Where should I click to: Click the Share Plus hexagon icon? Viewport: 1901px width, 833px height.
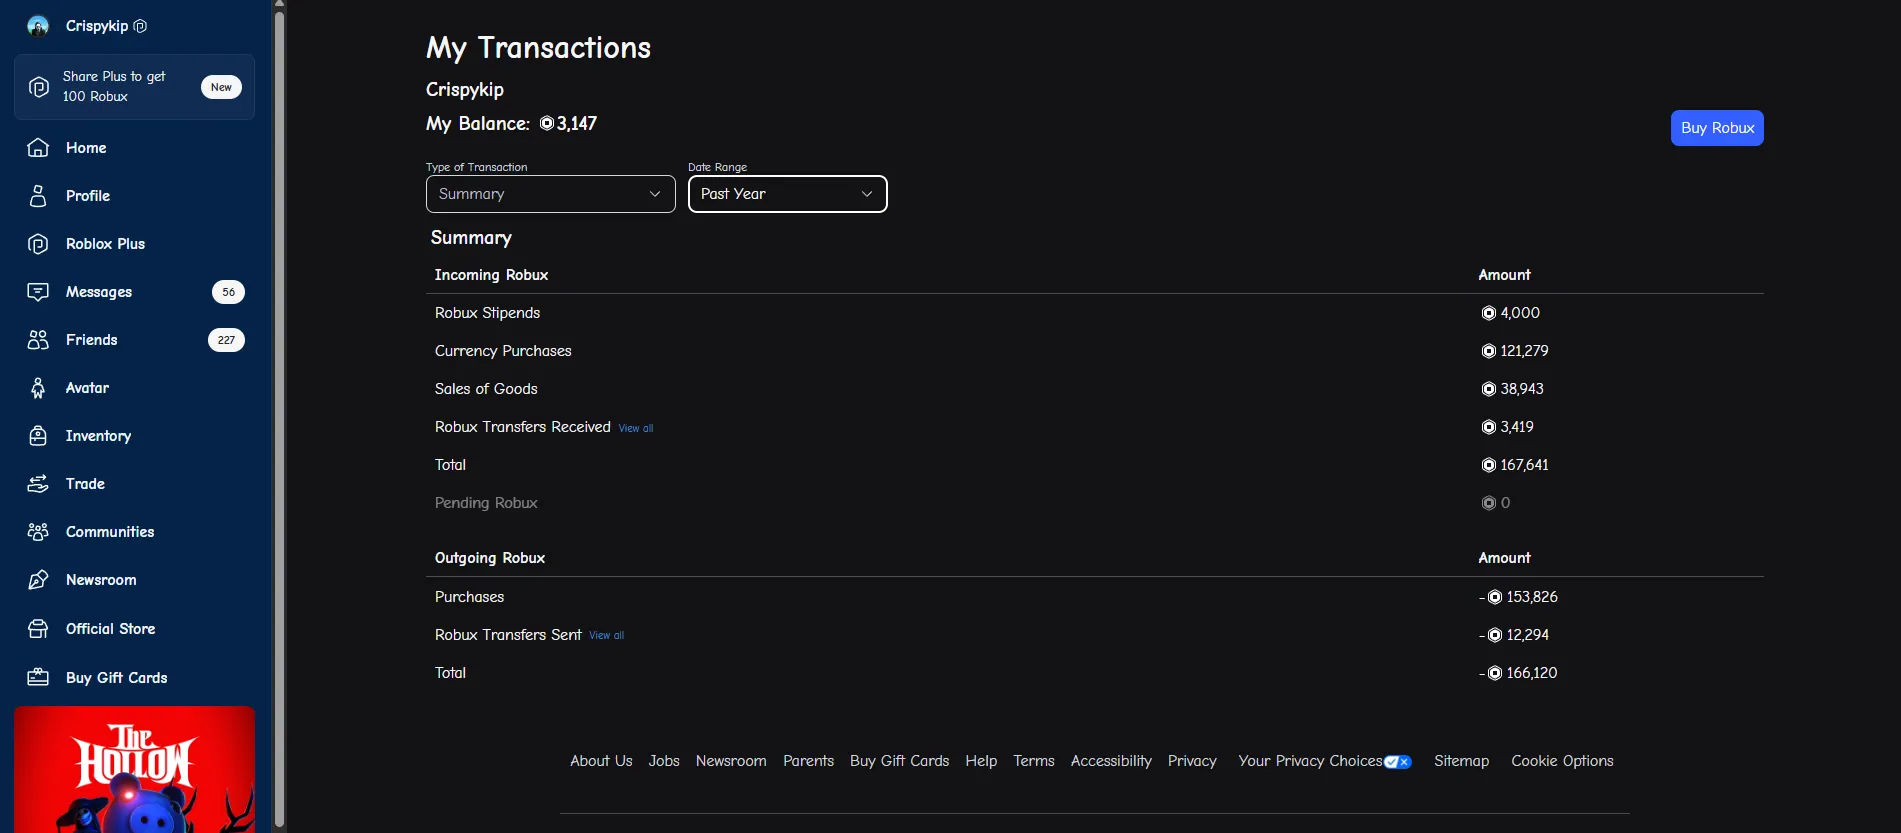coord(39,87)
